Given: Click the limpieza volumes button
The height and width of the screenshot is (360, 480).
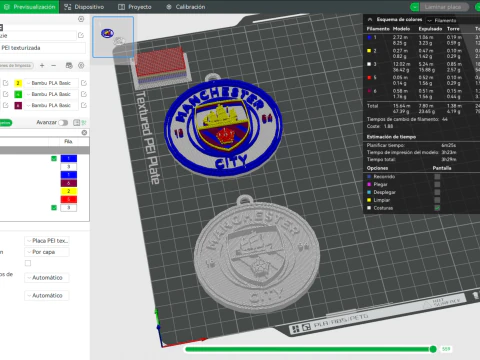Looking at the screenshot, I should point(16,65).
